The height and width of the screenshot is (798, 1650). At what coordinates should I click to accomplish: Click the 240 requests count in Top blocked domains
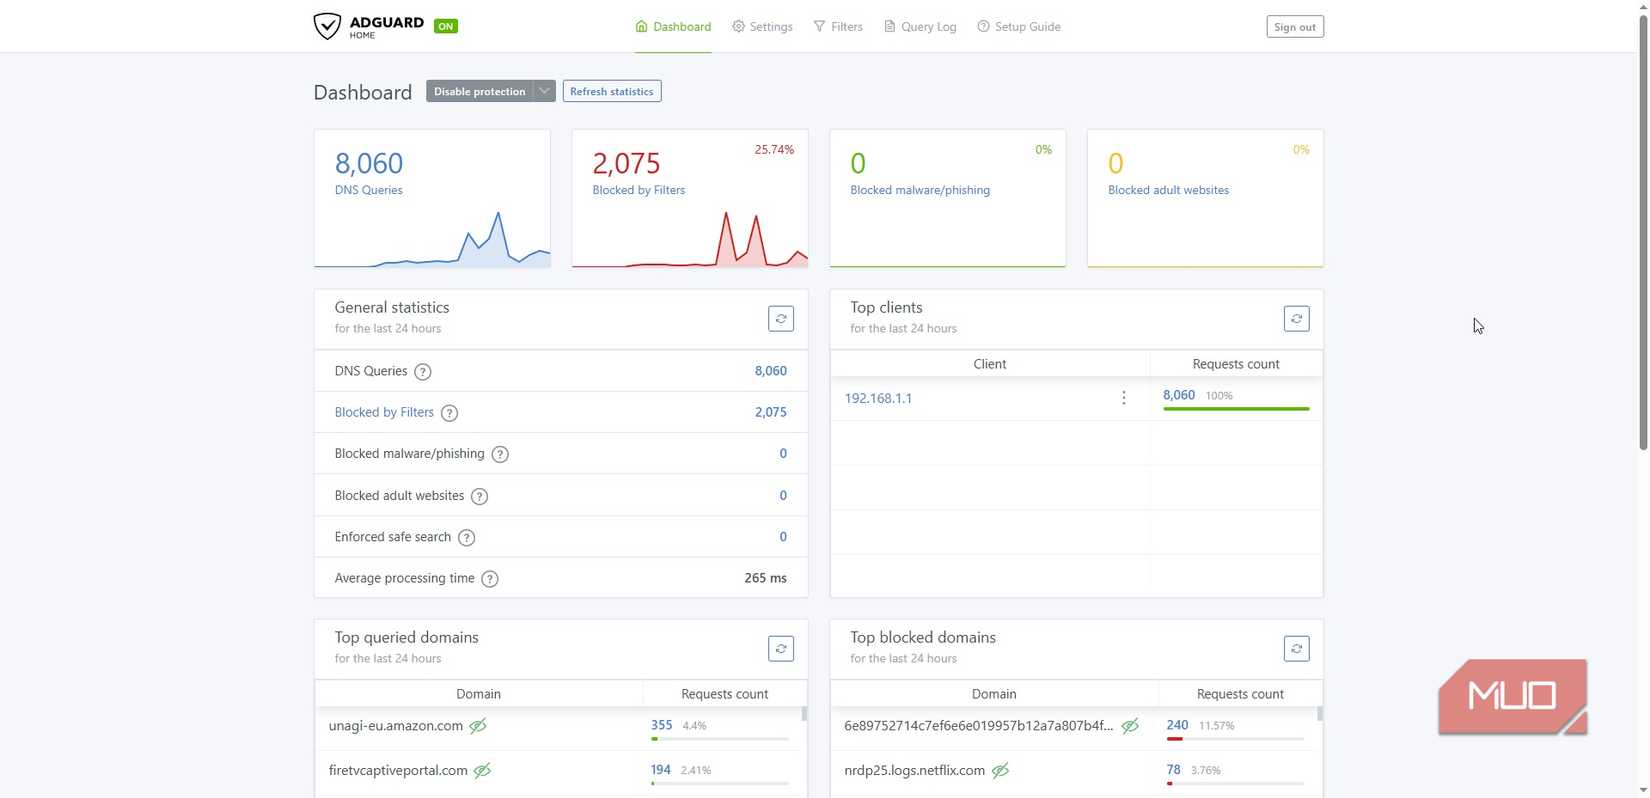click(x=1177, y=725)
